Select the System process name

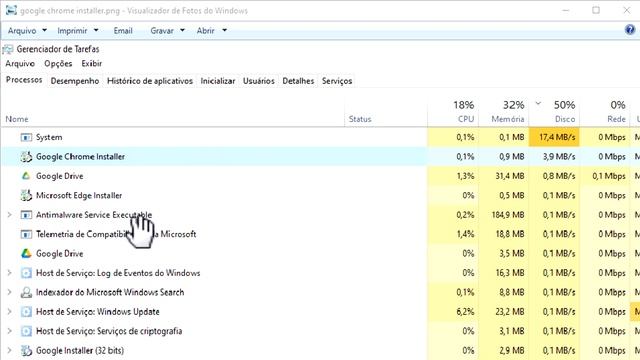coord(49,138)
